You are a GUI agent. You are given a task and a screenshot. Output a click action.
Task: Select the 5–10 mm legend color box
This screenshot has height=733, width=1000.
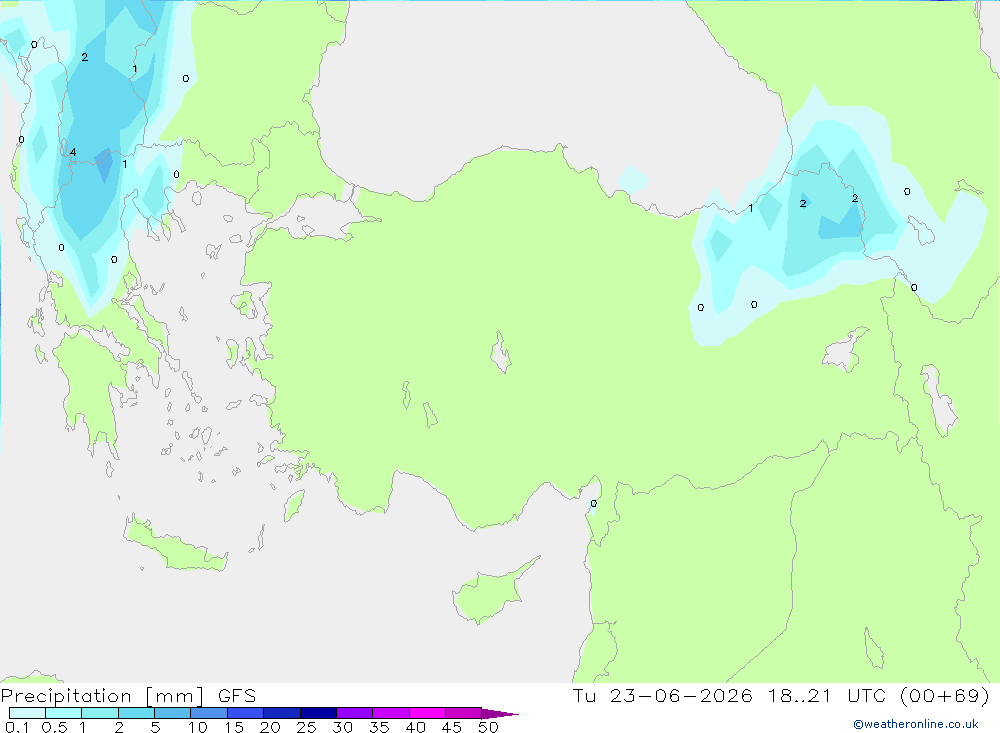point(172,713)
